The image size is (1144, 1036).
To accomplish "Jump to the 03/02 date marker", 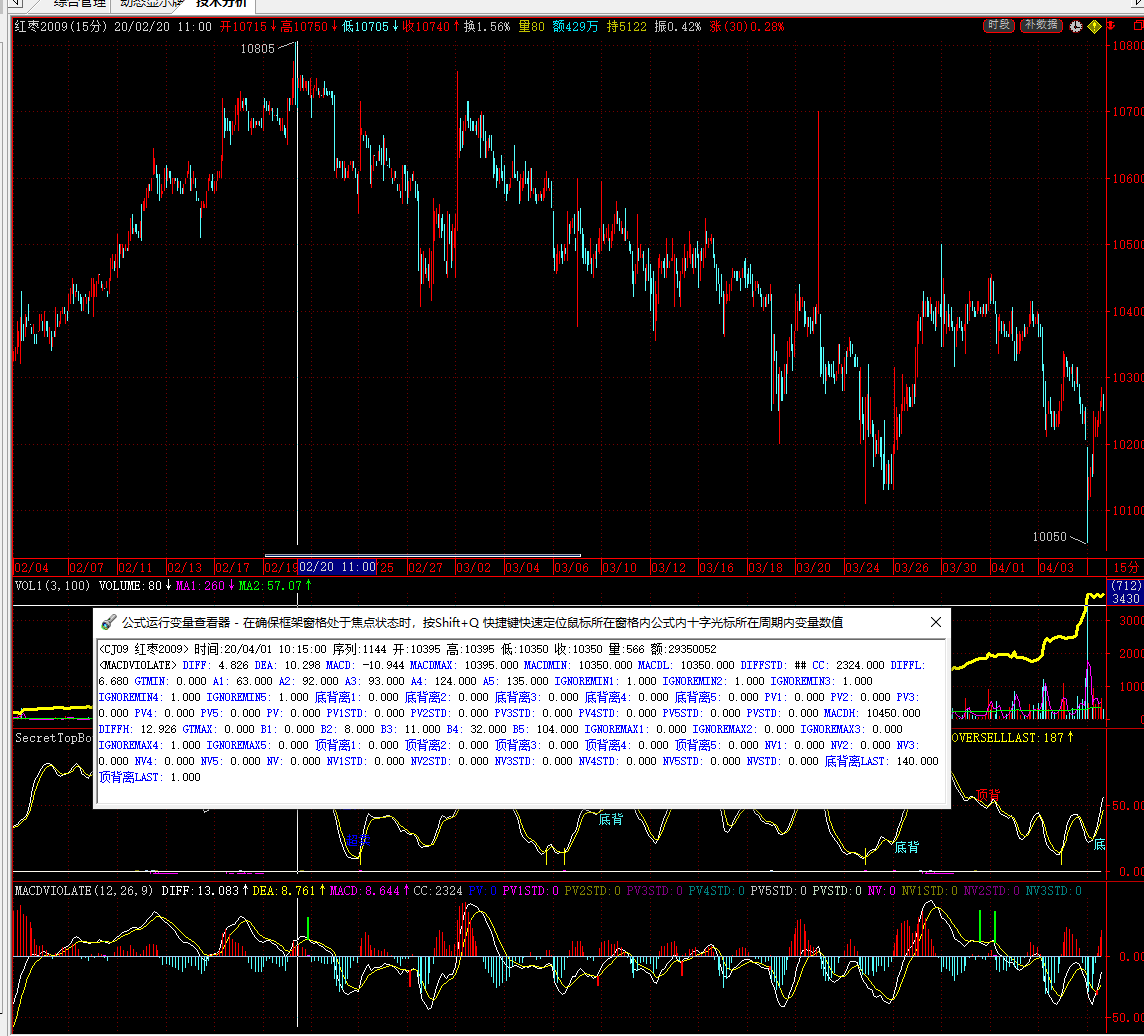I will 474,568.
